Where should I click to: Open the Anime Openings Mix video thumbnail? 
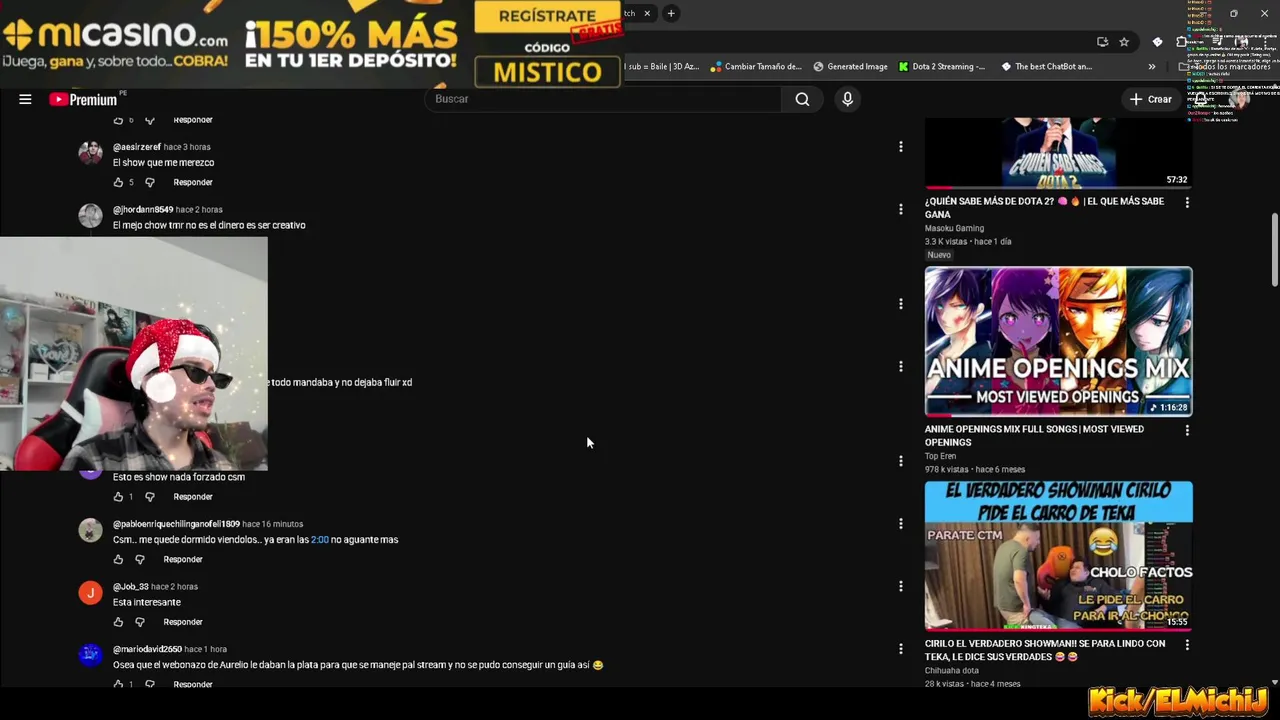[x=1058, y=341]
